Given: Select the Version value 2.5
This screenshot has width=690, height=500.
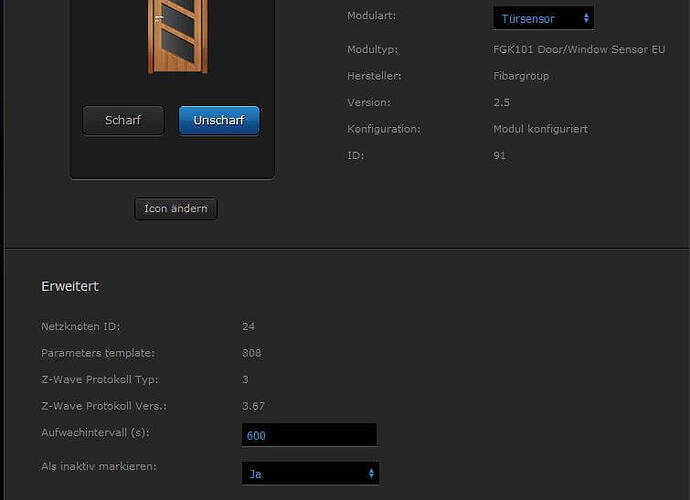Looking at the screenshot, I should [x=501, y=102].
